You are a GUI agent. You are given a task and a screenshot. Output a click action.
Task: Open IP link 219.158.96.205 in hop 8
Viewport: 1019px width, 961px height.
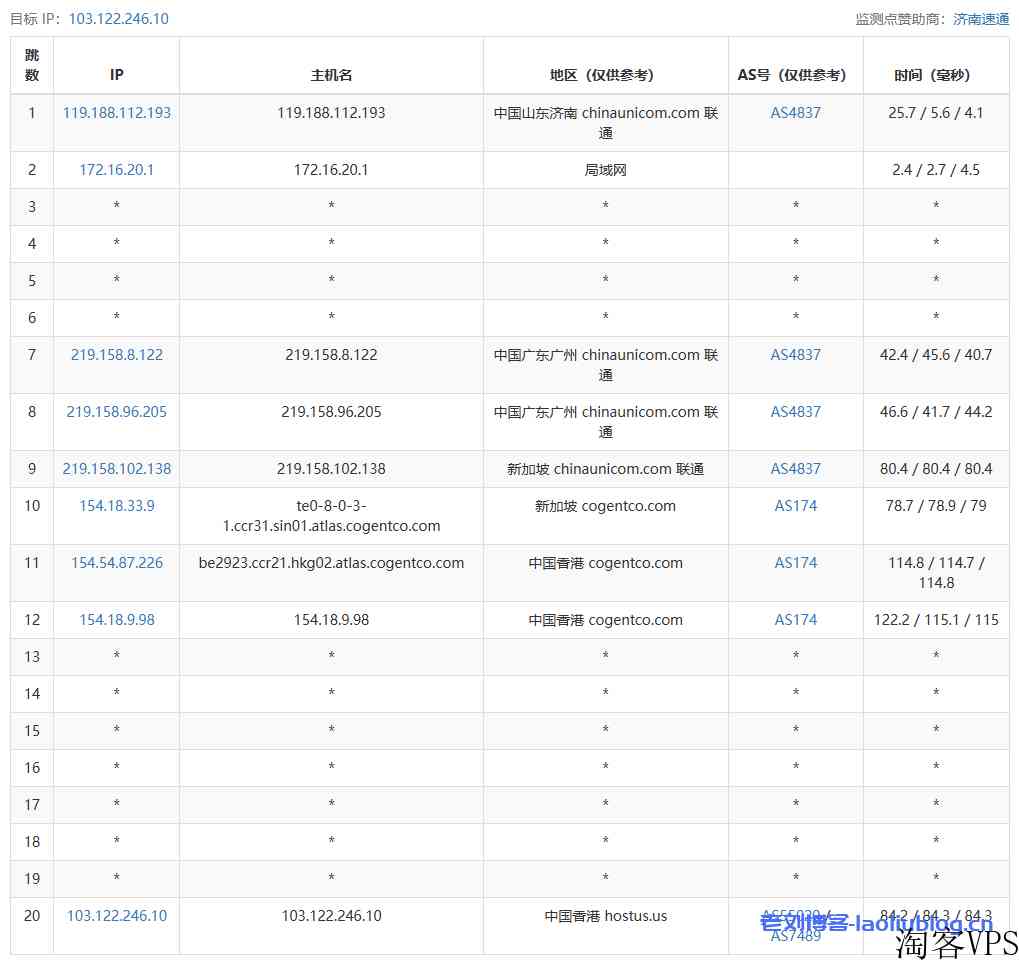(117, 412)
